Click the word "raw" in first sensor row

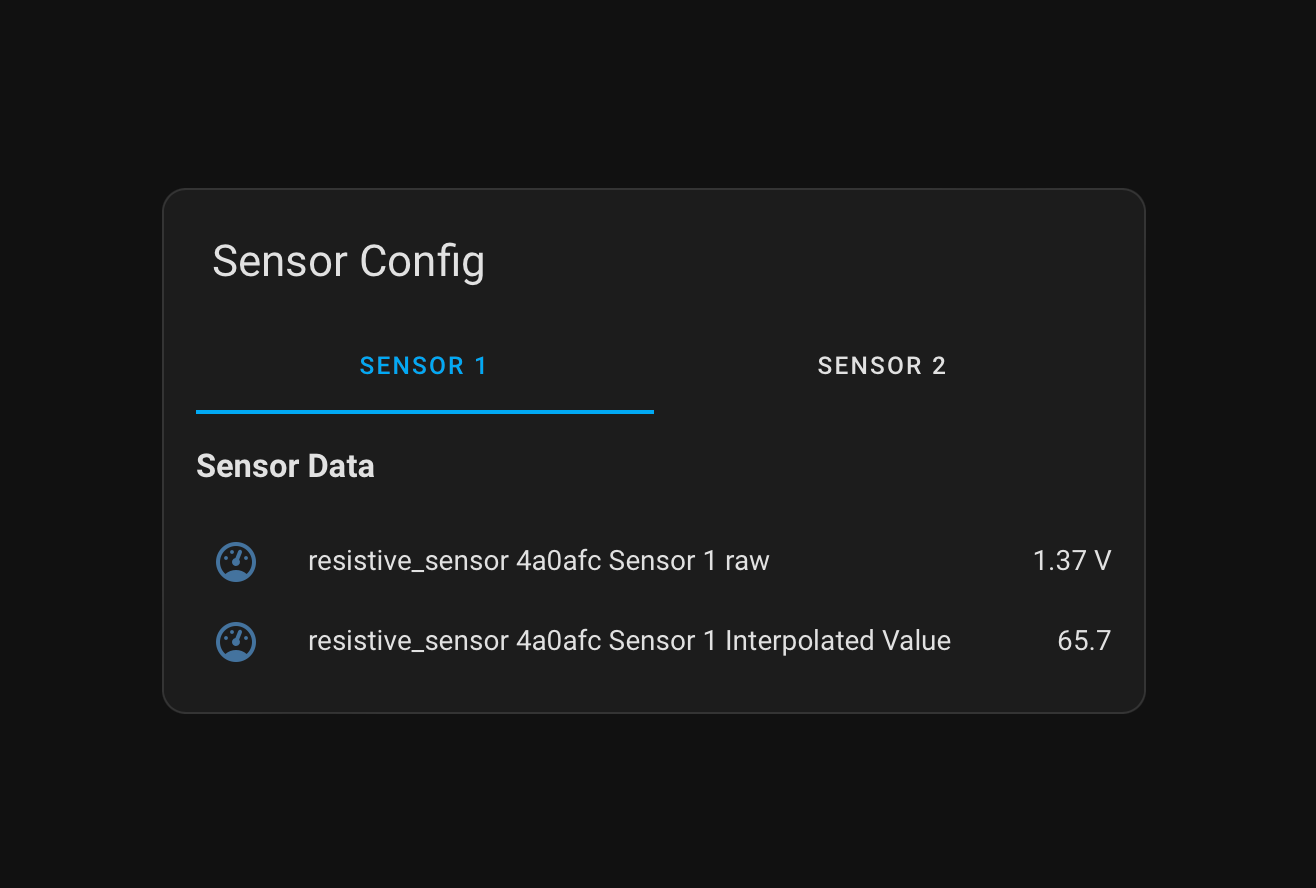[x=747, y=561]
